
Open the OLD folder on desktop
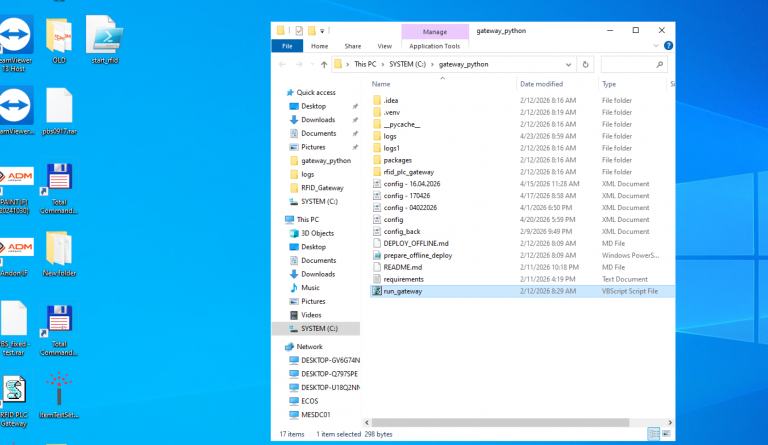click(x=59, y=42)
